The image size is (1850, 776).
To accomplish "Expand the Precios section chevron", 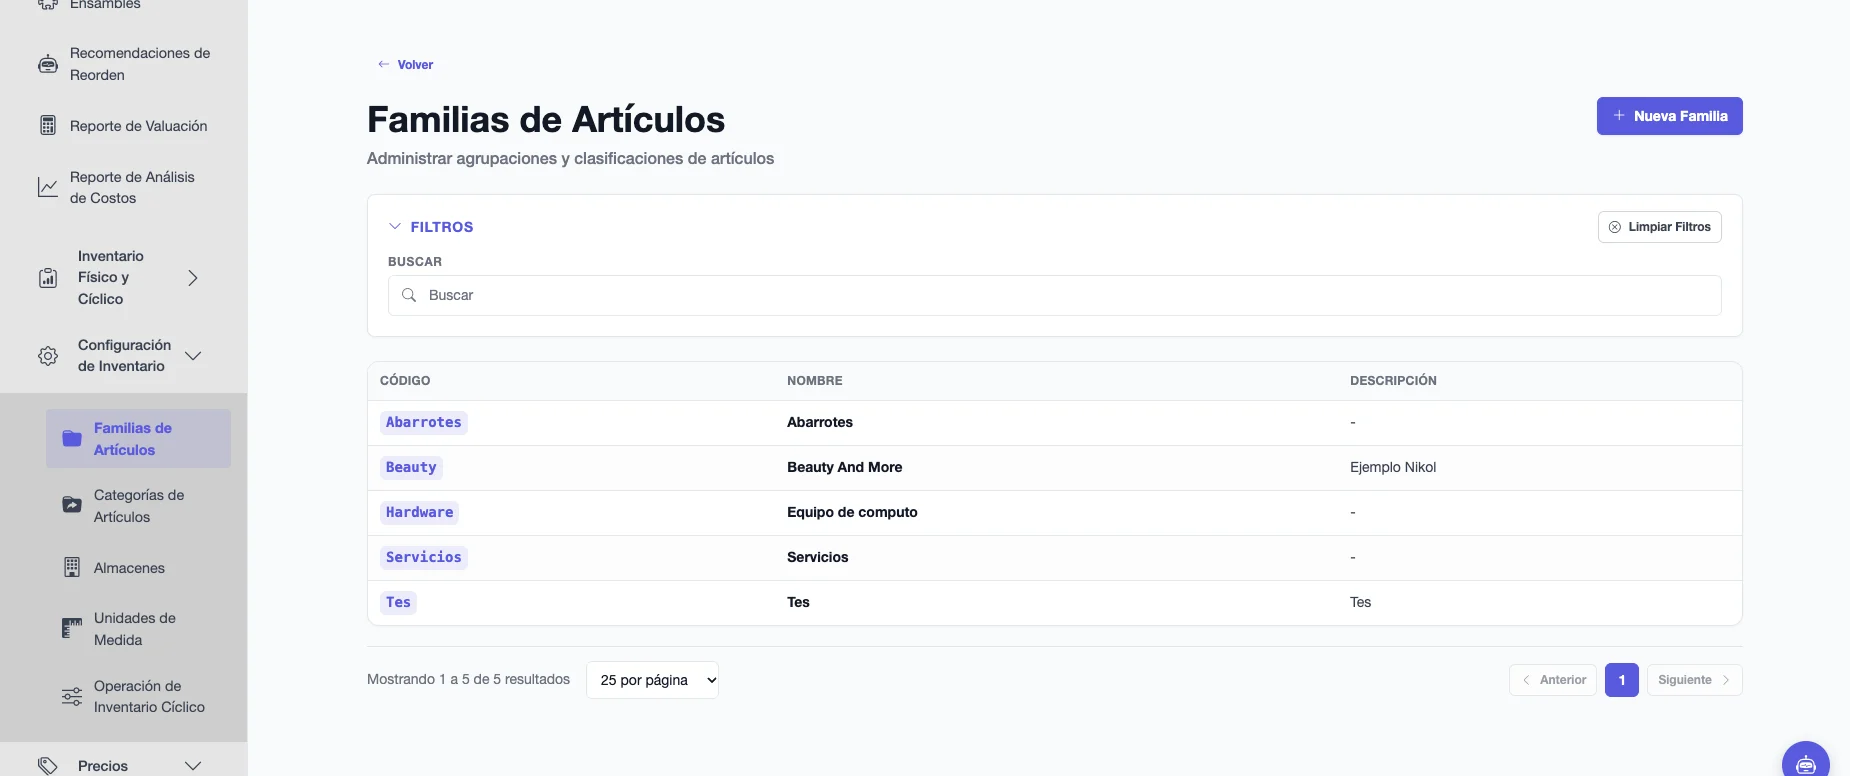I will point(193,765).
